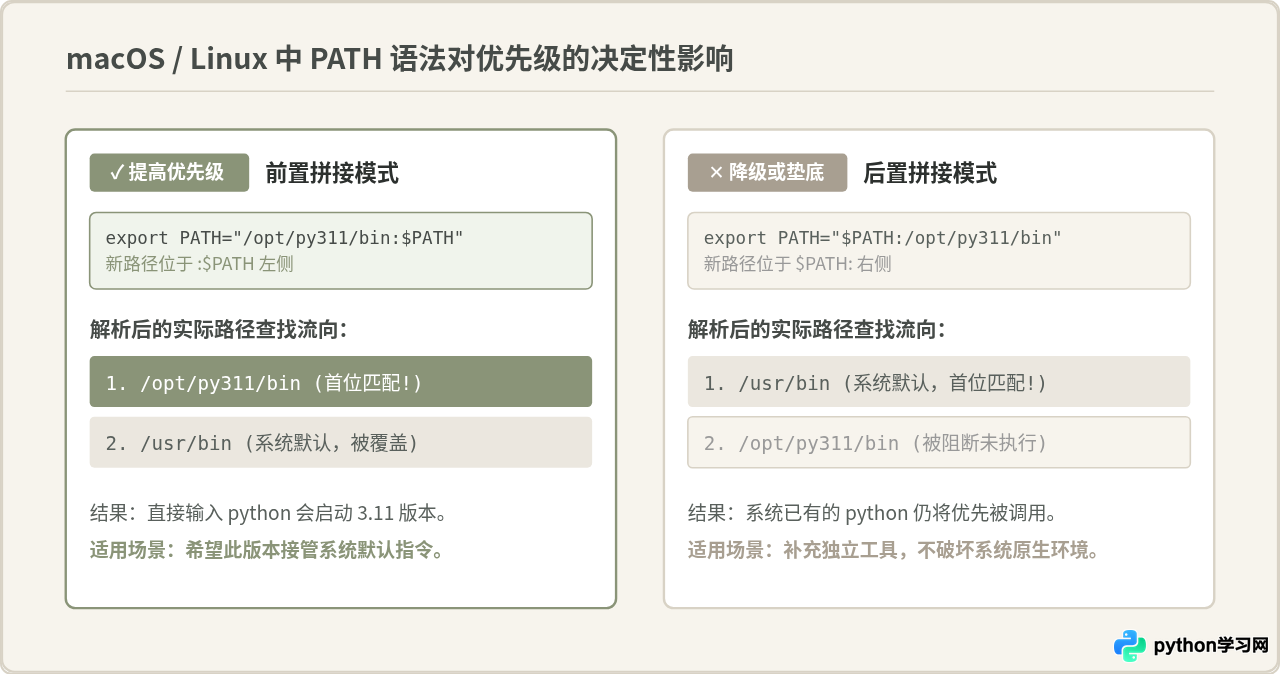Viewport: 1280px width, 674px height.
Task: Click the main title about PATH 语法
Action: (400, 59)
